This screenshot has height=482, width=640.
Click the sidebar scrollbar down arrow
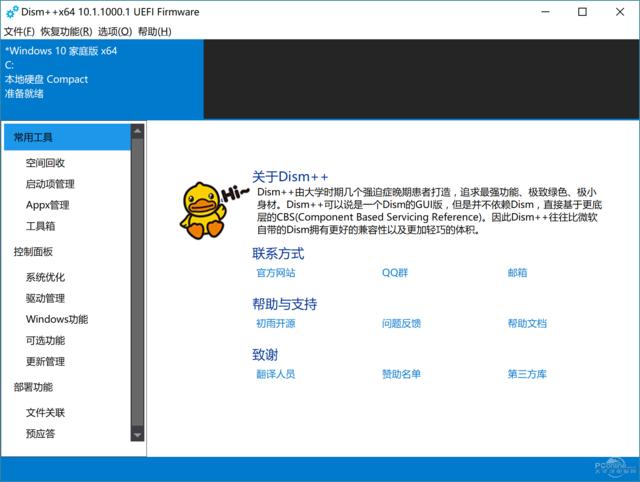tap(137, 435)
